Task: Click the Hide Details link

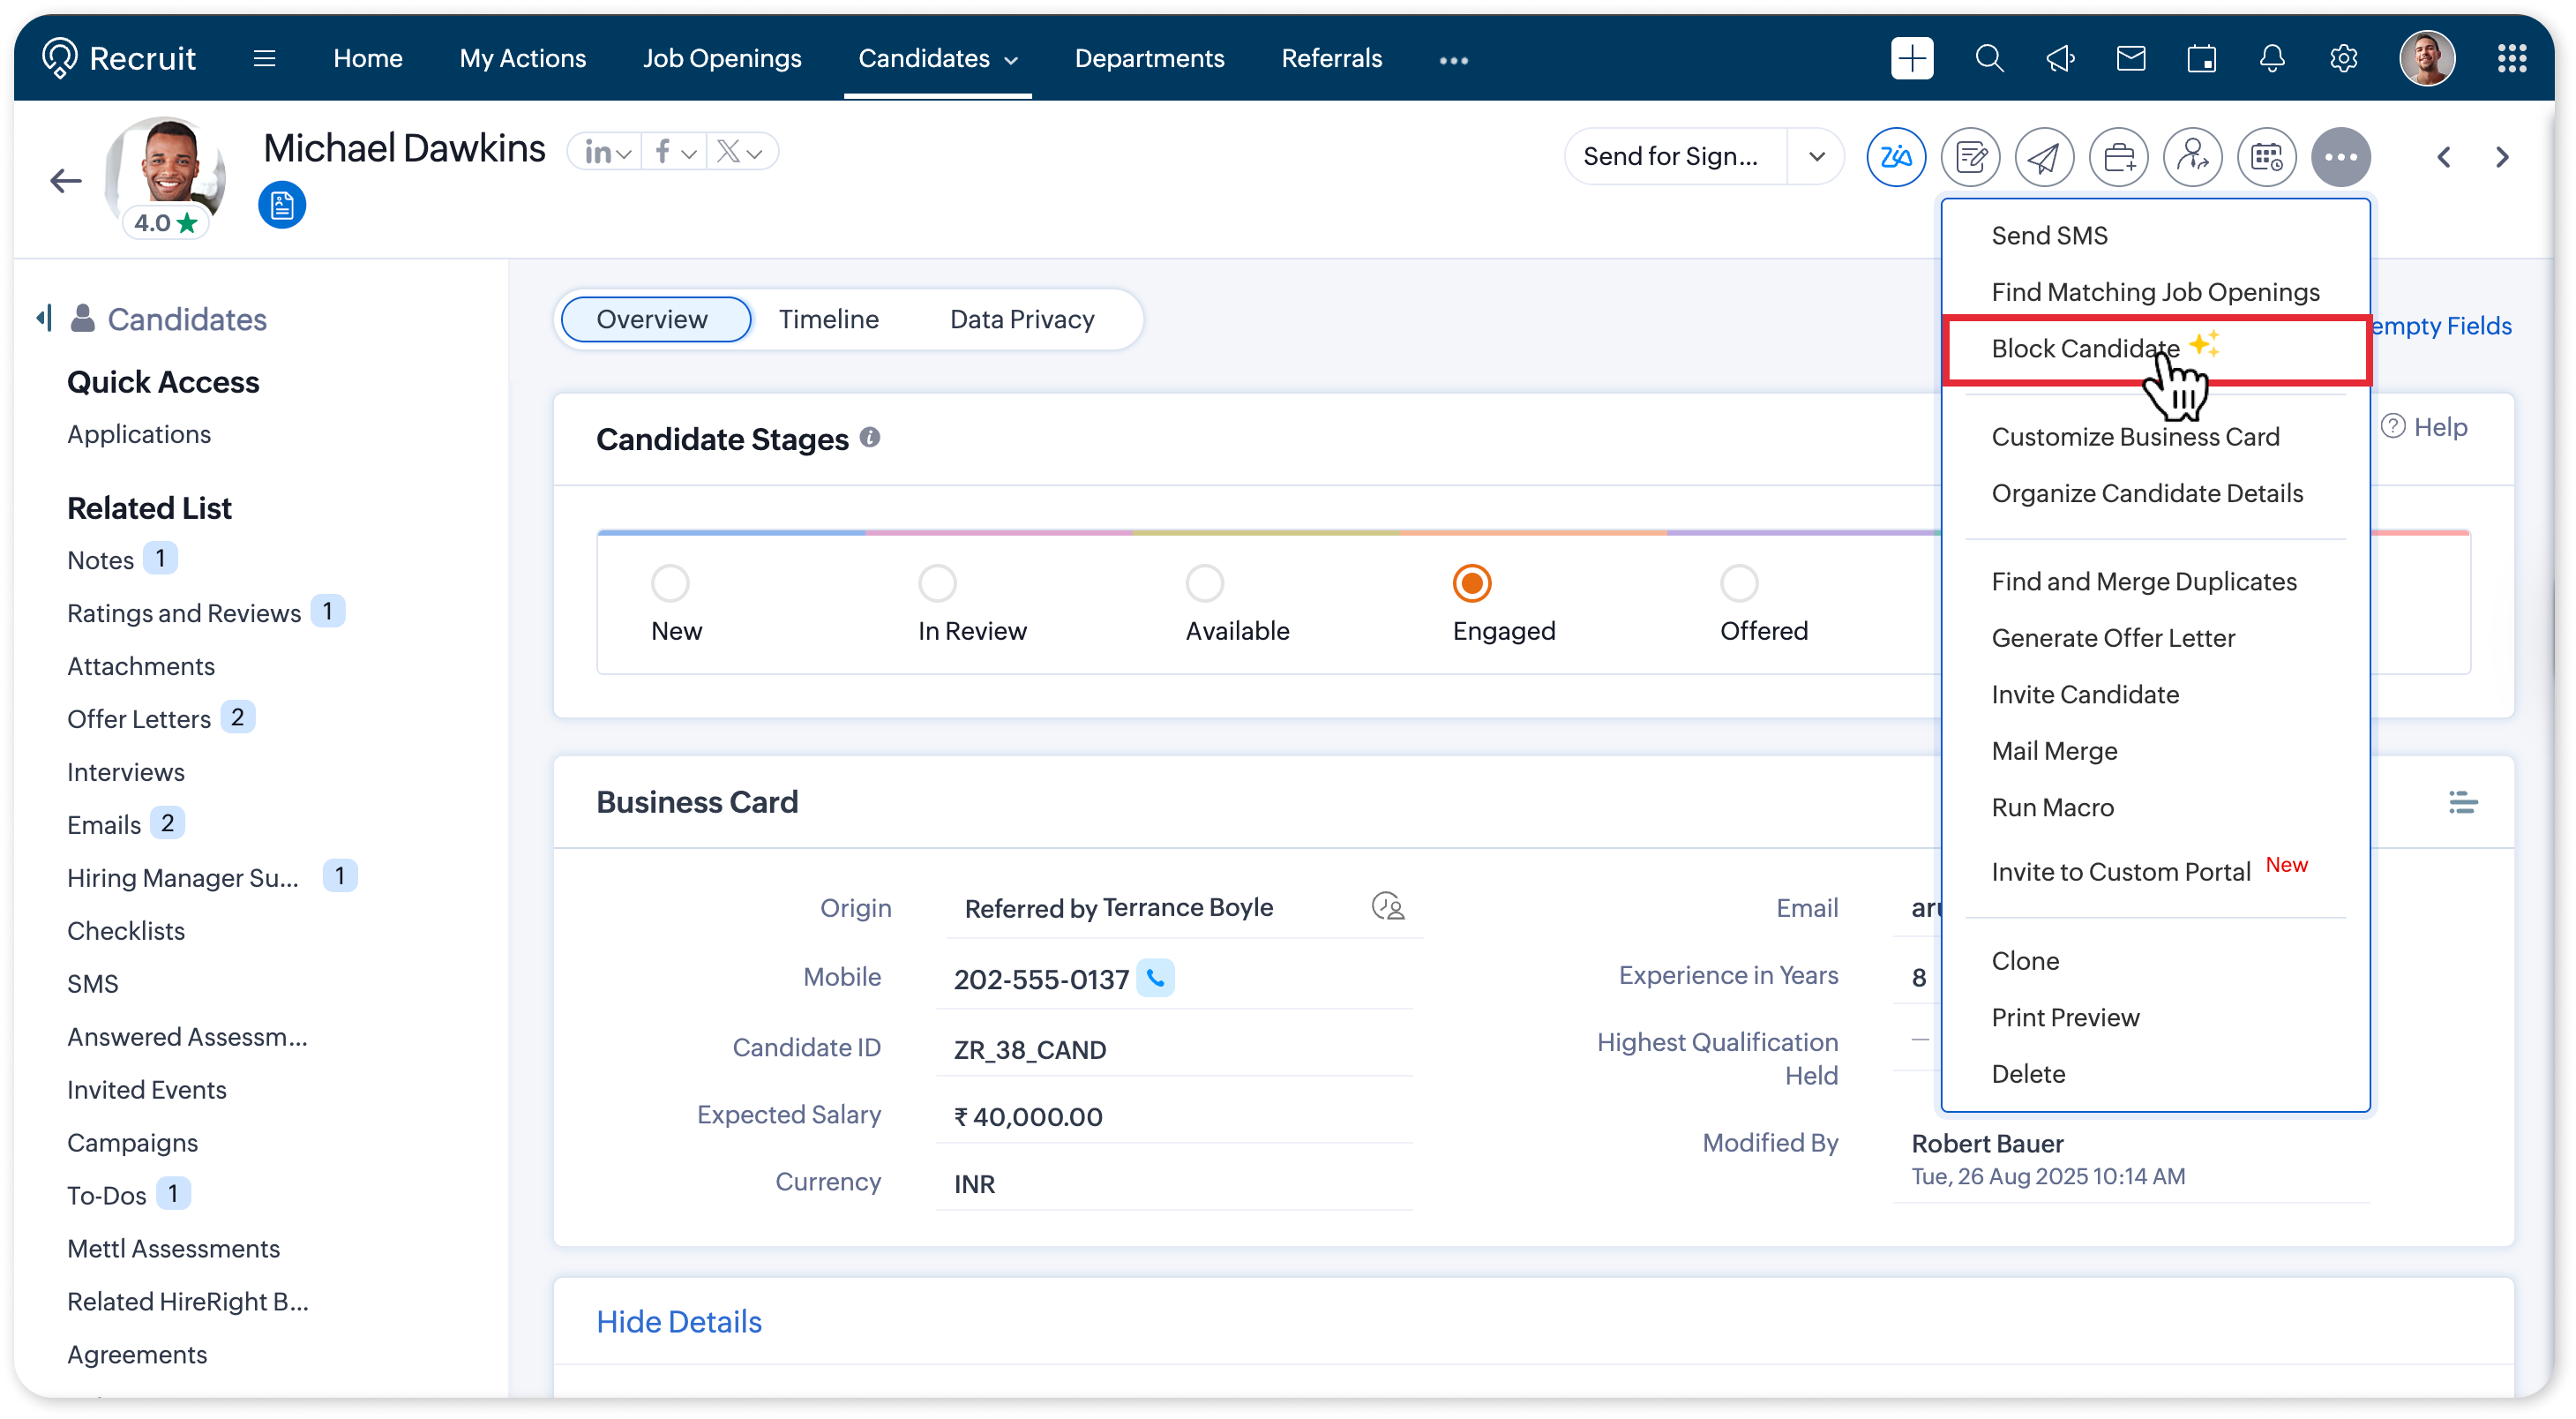Action: tap(678, 1322)
